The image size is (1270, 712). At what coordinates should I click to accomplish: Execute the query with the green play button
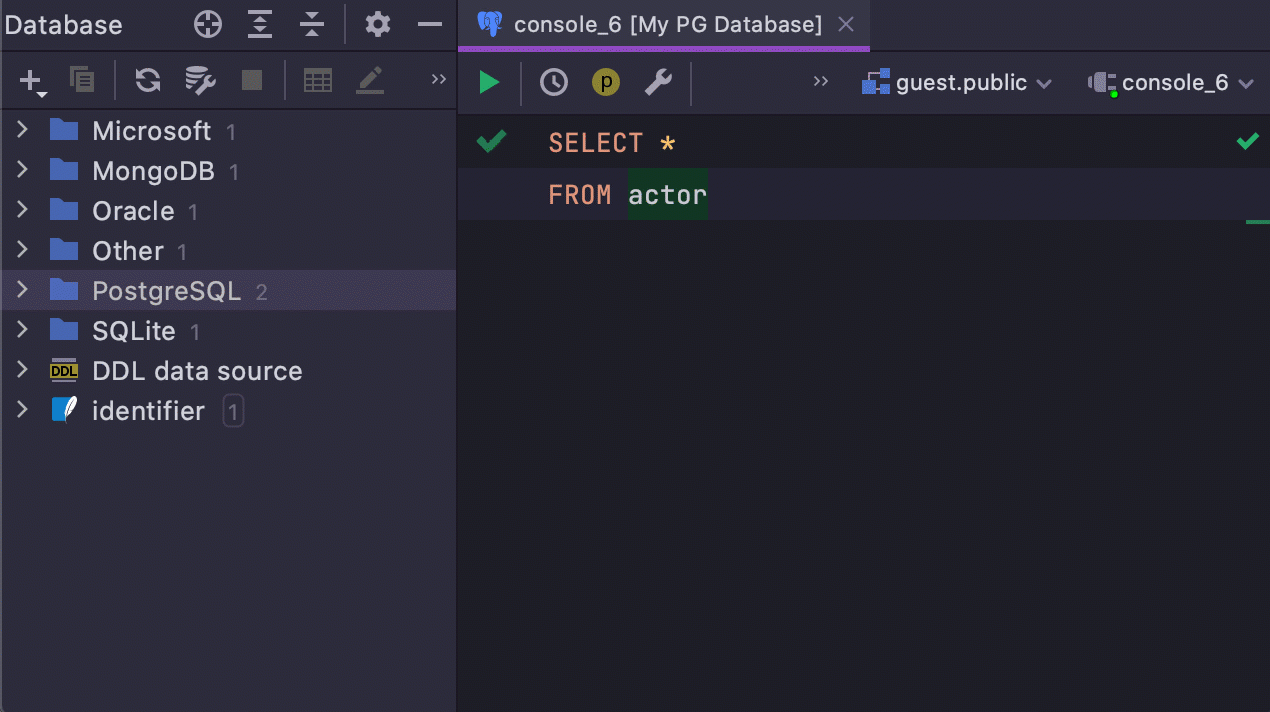489,82
